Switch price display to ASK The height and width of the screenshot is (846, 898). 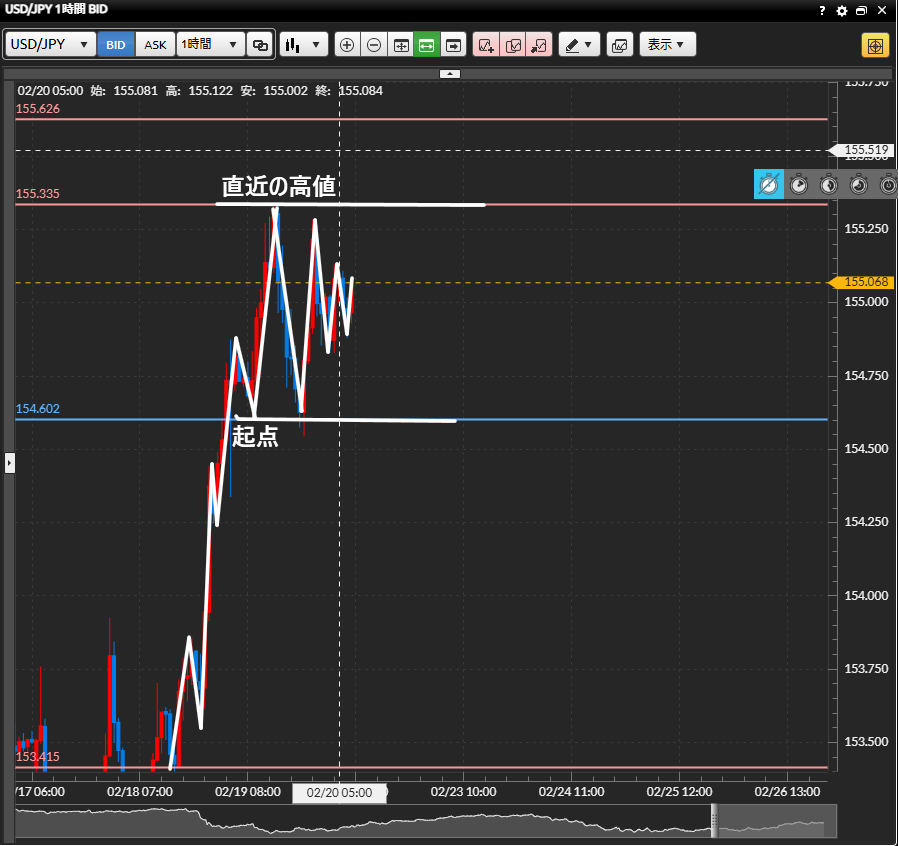(155, 45)
